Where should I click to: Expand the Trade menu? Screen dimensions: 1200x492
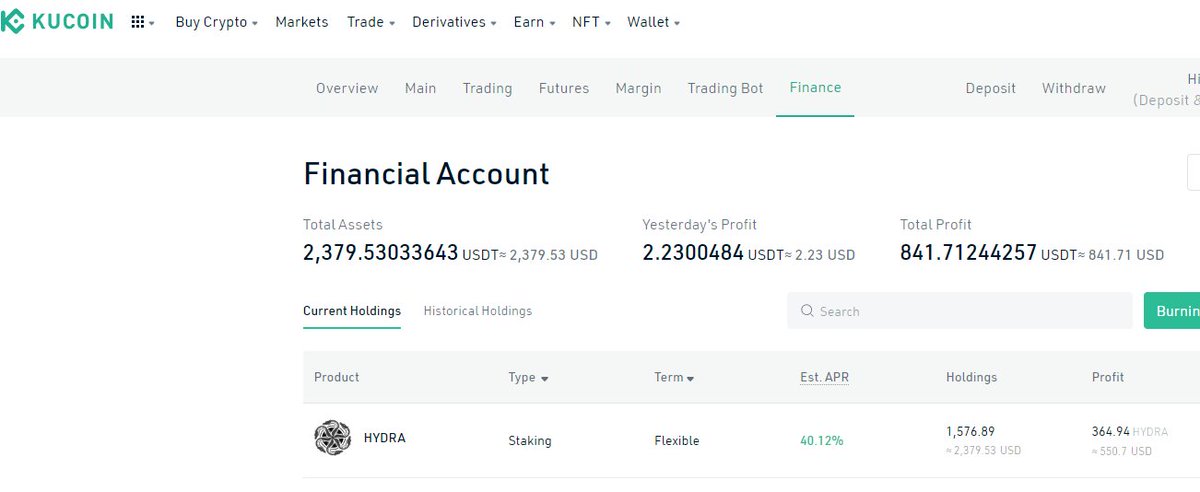(x=371, y=22)
